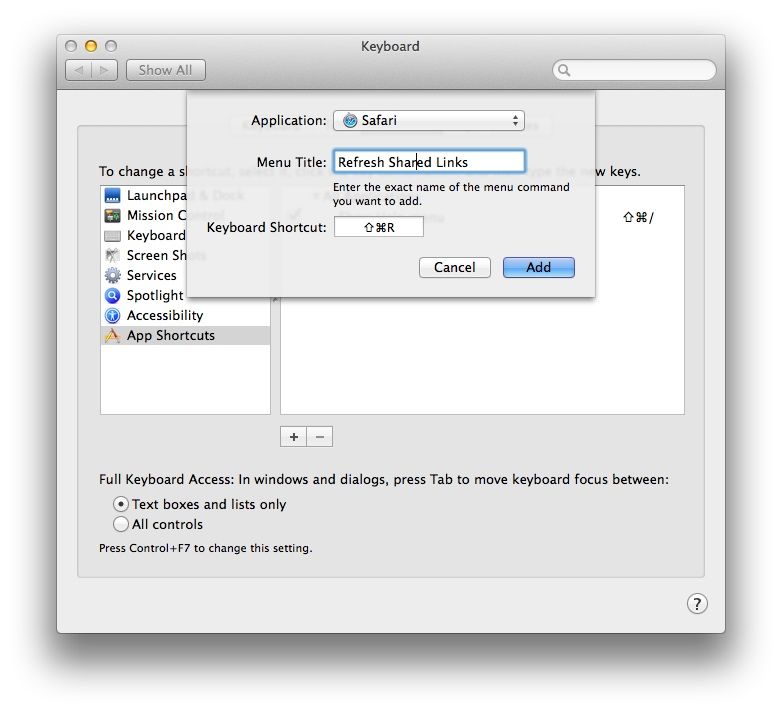Viewport: 782px width, 712px height.
Task: Select Text boxes and lists only
Action: coord(121,504)
